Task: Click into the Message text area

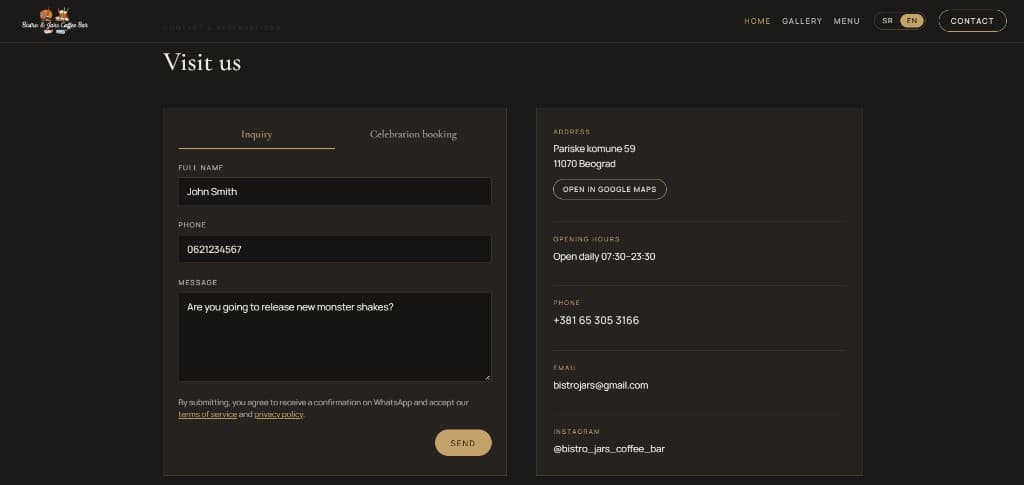Action: [x=334, y=337]
